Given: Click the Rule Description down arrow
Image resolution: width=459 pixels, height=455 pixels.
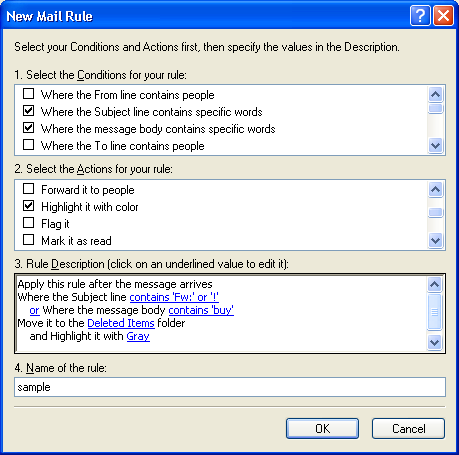Looking at the screenshot, I should pos(434,342).
